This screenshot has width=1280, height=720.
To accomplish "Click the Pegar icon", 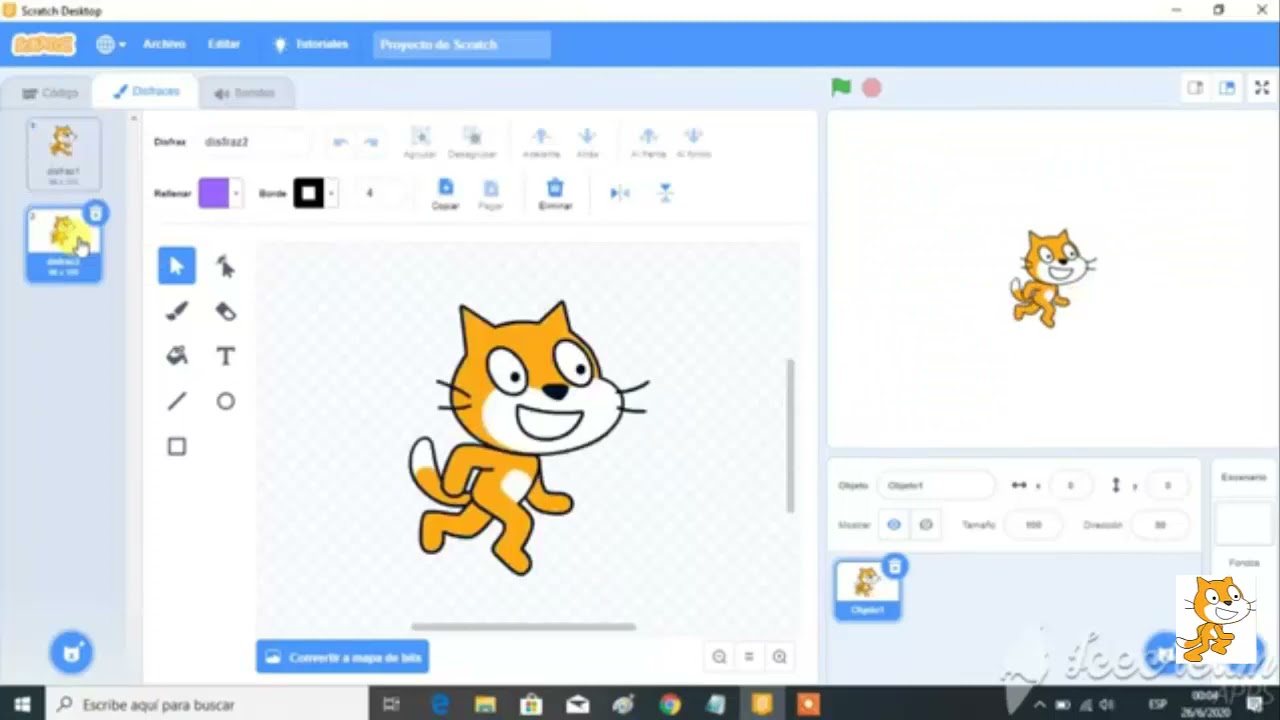I will (x=491, y=188).
